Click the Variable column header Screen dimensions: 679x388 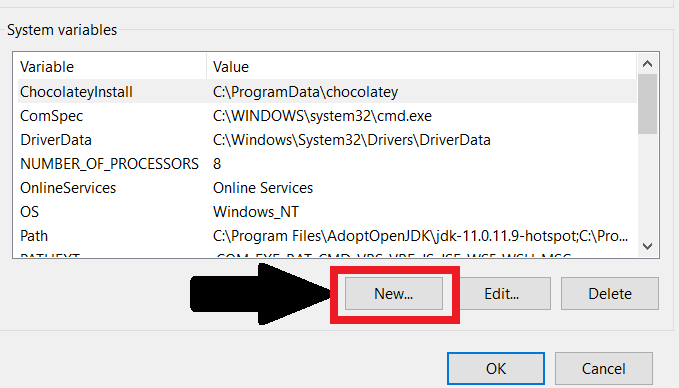tap(112, 67)
